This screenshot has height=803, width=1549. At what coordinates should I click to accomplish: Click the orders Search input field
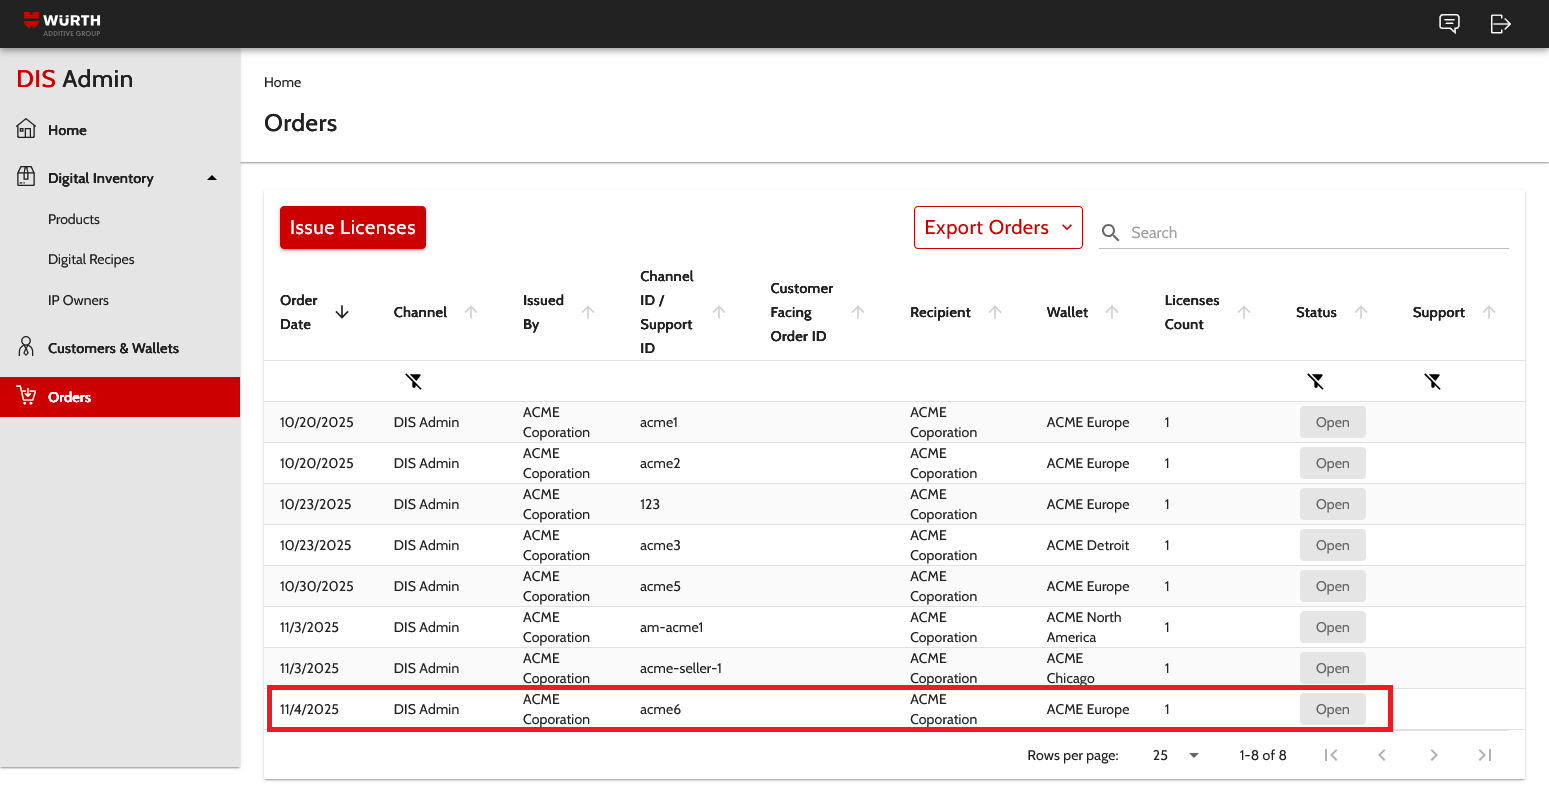pyautogui.click(x=1315, y=232)
